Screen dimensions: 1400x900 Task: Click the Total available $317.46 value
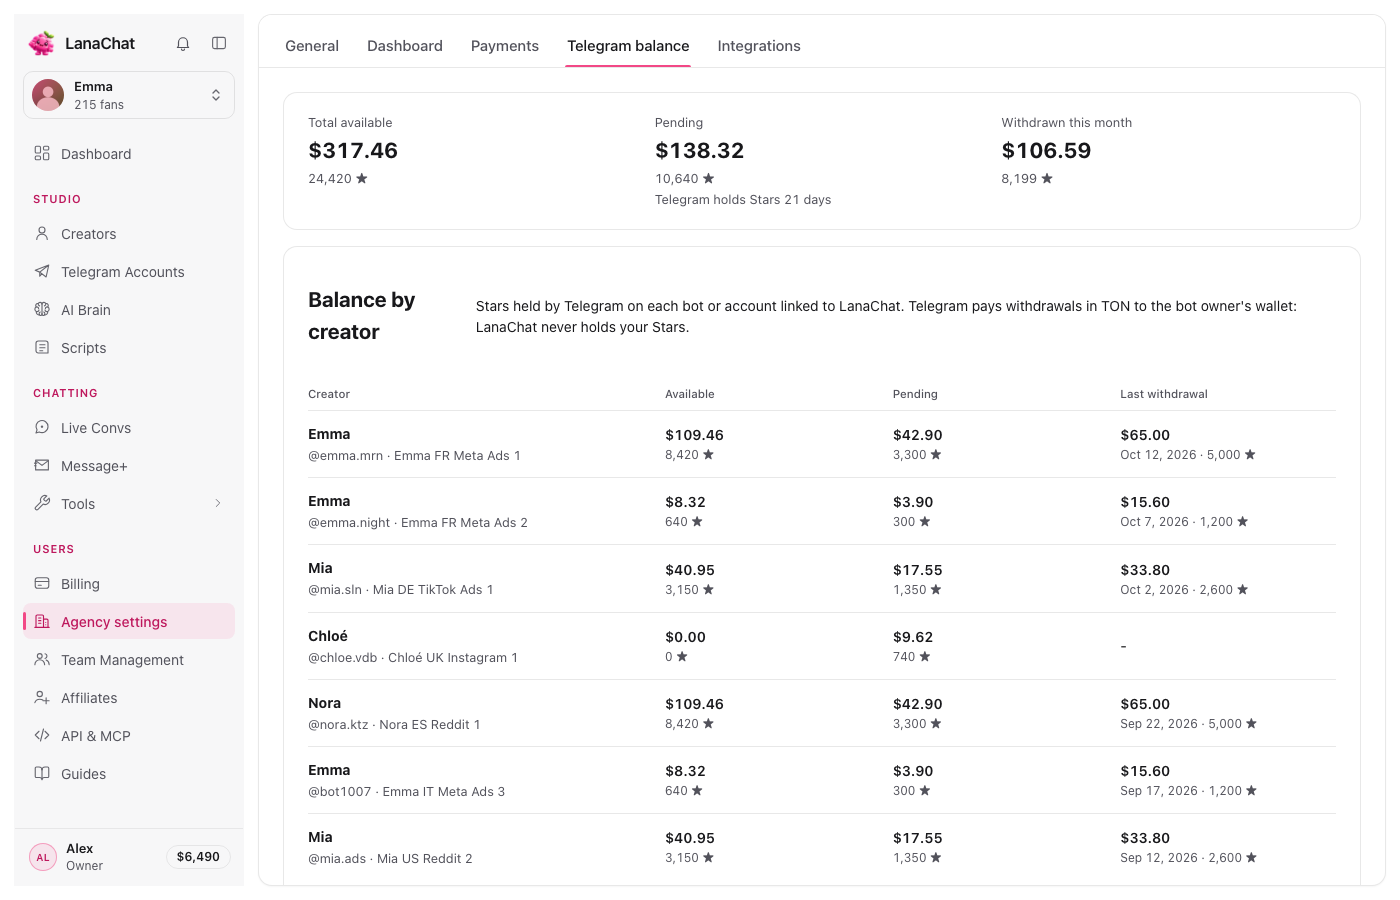point(353,151)
